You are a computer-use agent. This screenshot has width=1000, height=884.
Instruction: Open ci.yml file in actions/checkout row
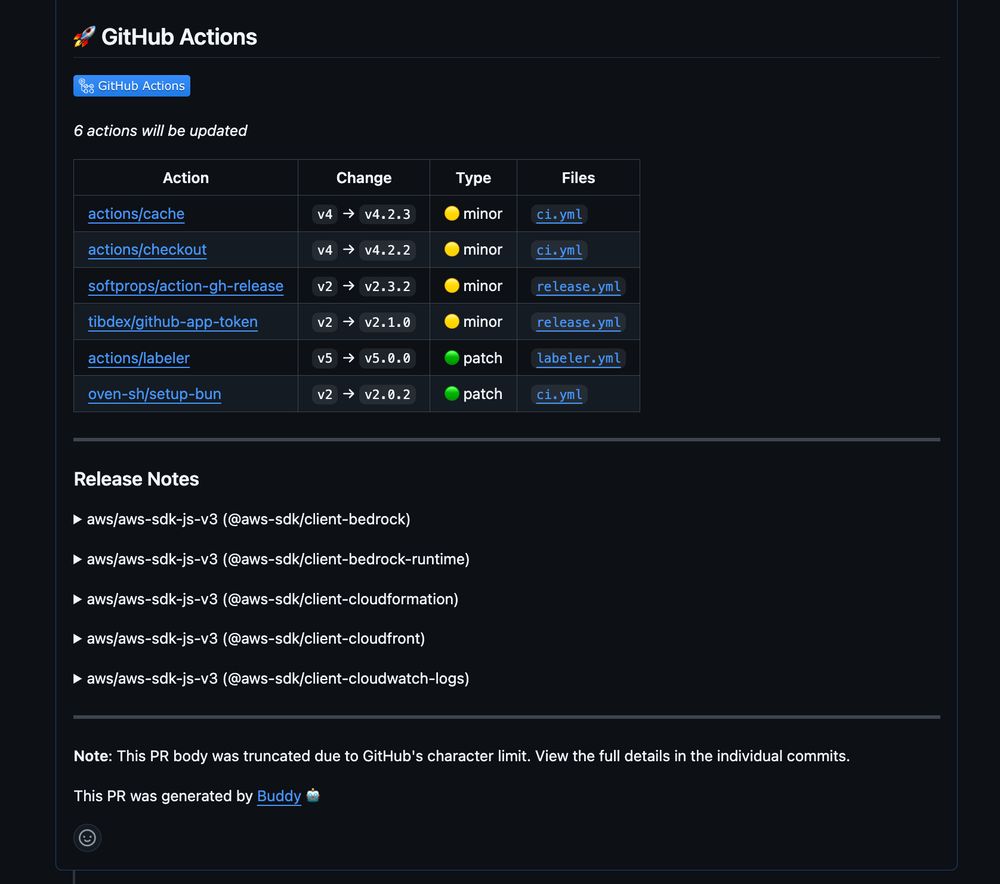tap(559, 250)
